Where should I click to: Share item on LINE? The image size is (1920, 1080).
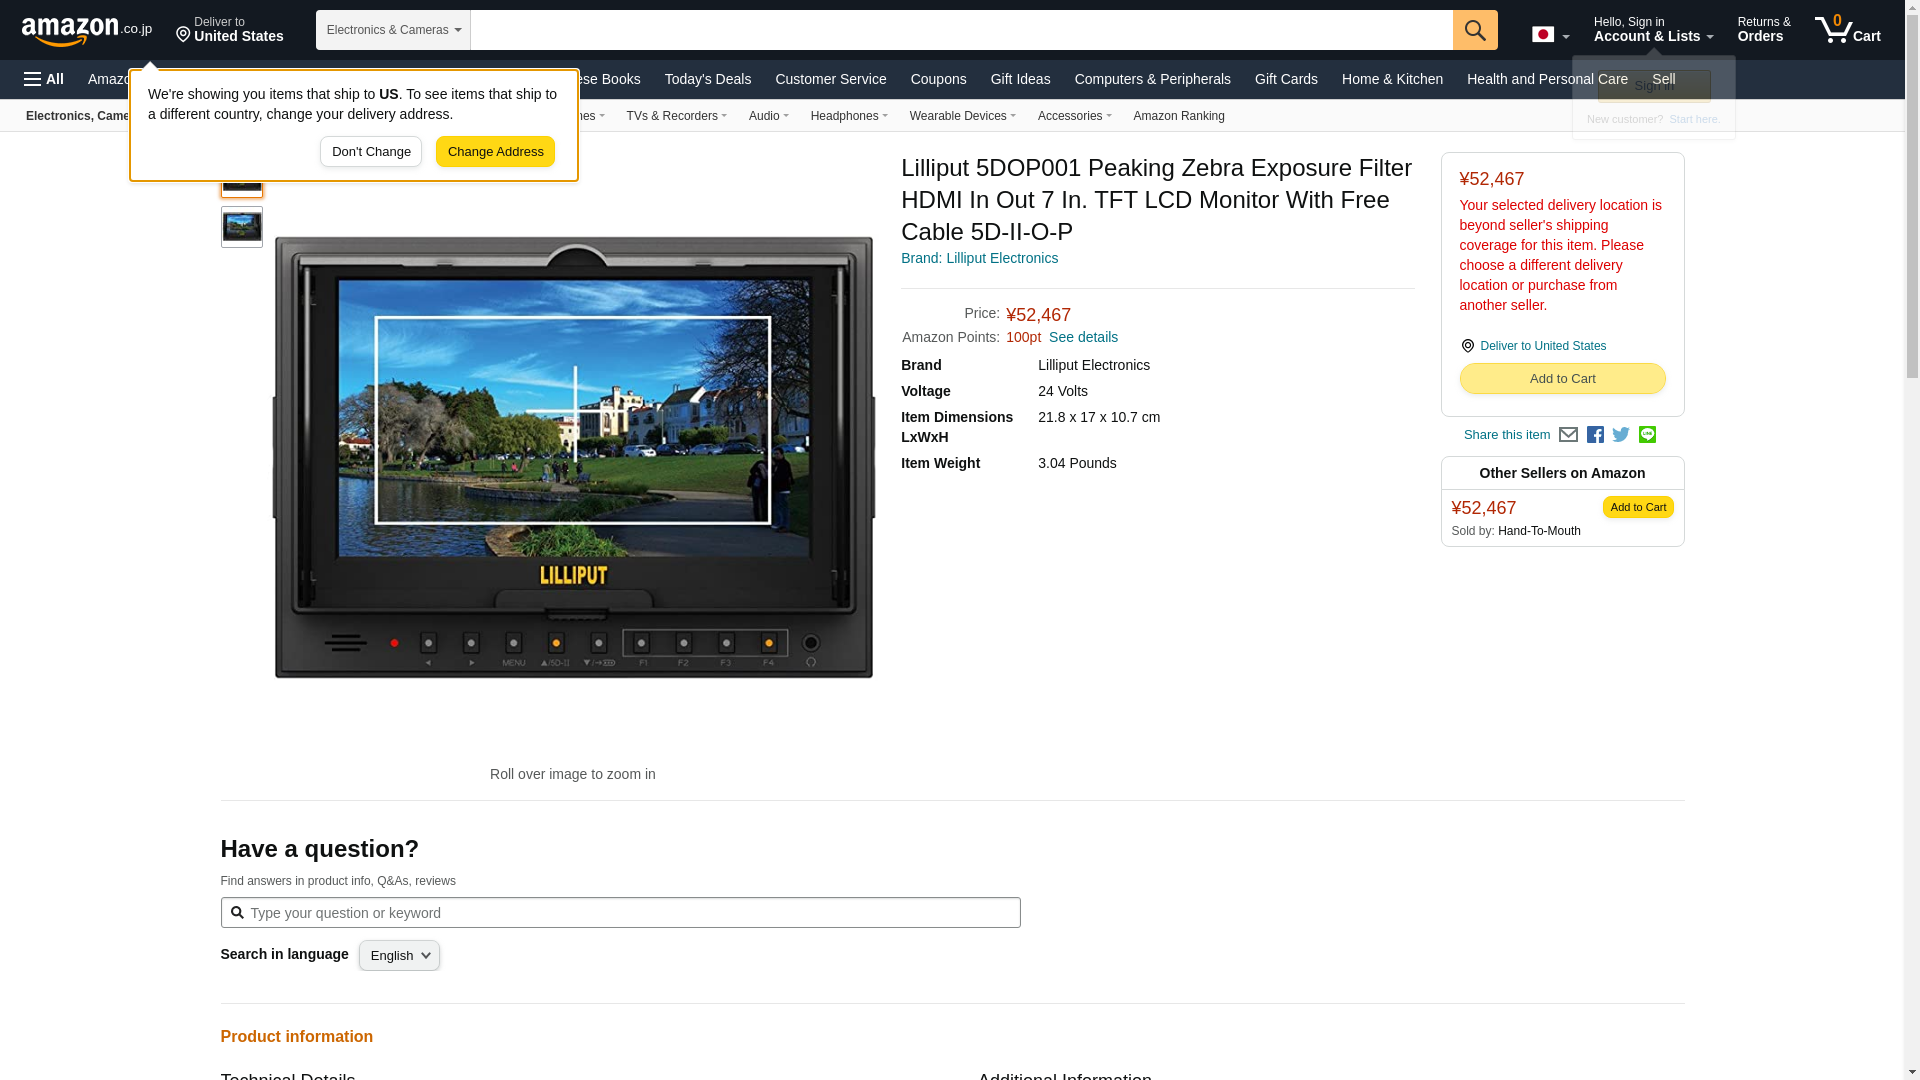[x=1647, y=435]
